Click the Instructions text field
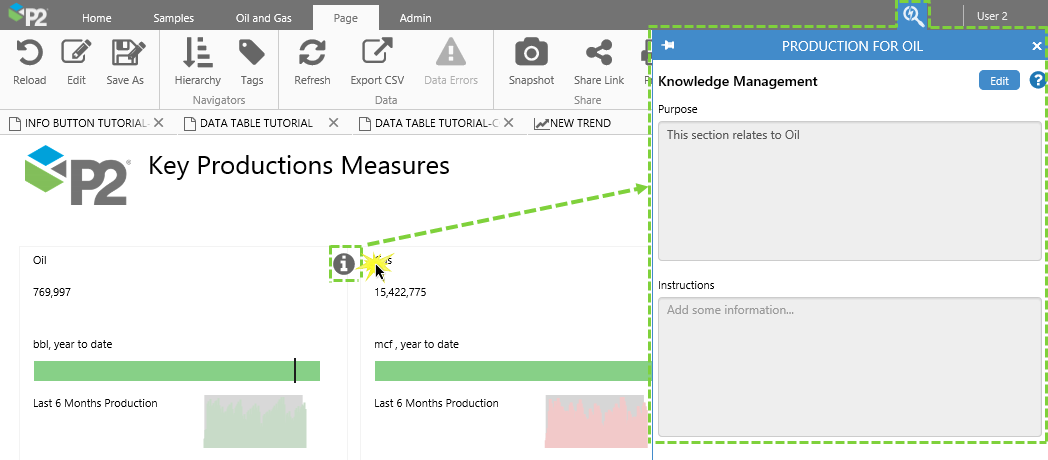 point(849,367)
